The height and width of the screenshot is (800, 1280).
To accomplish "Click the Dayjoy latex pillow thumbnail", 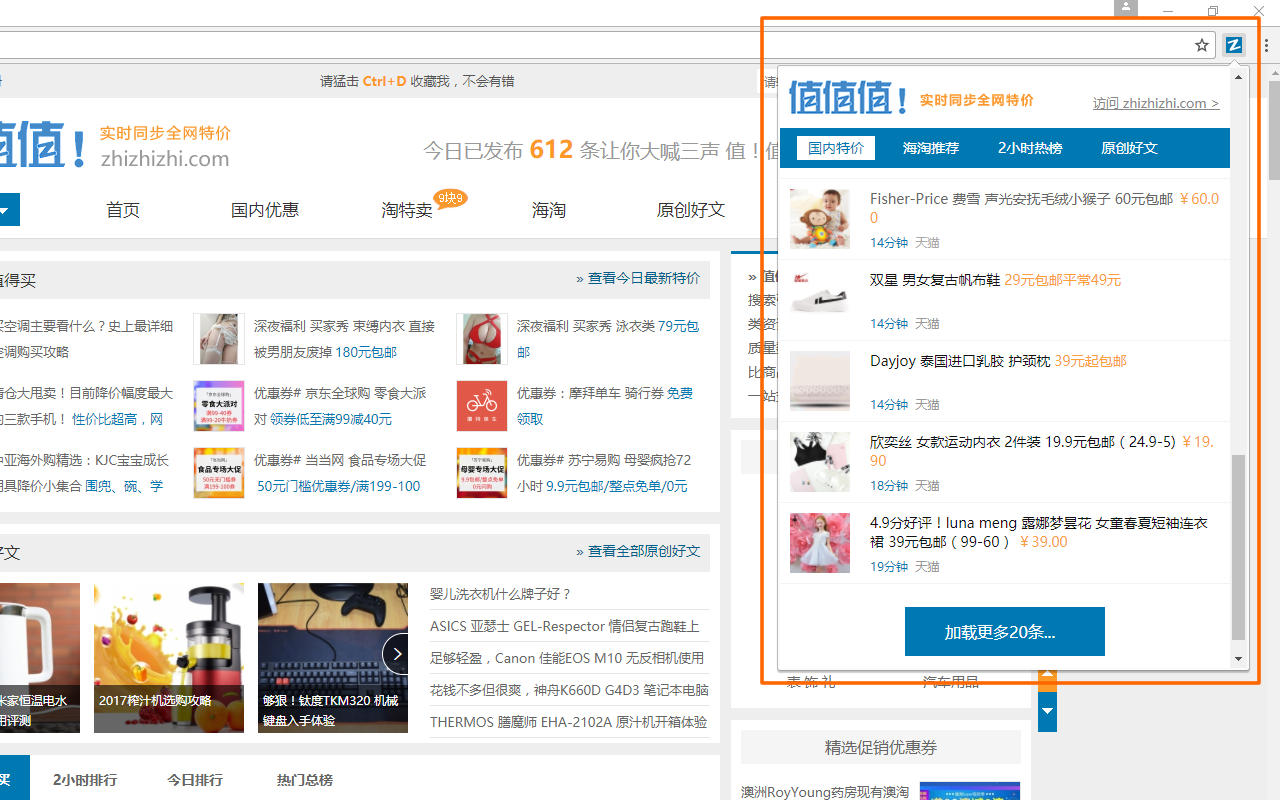I will coord(820,381).
